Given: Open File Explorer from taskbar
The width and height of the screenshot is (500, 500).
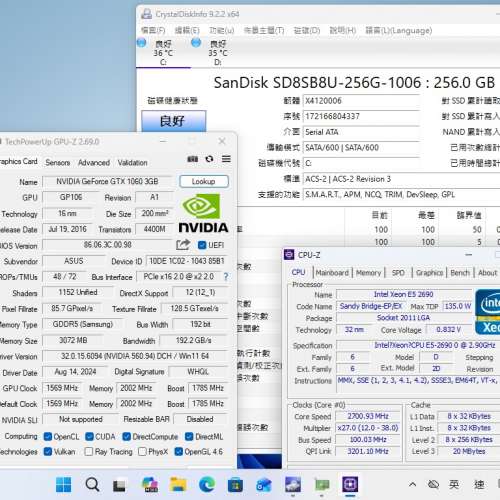Looking at the screenshot, I should 178,485.
